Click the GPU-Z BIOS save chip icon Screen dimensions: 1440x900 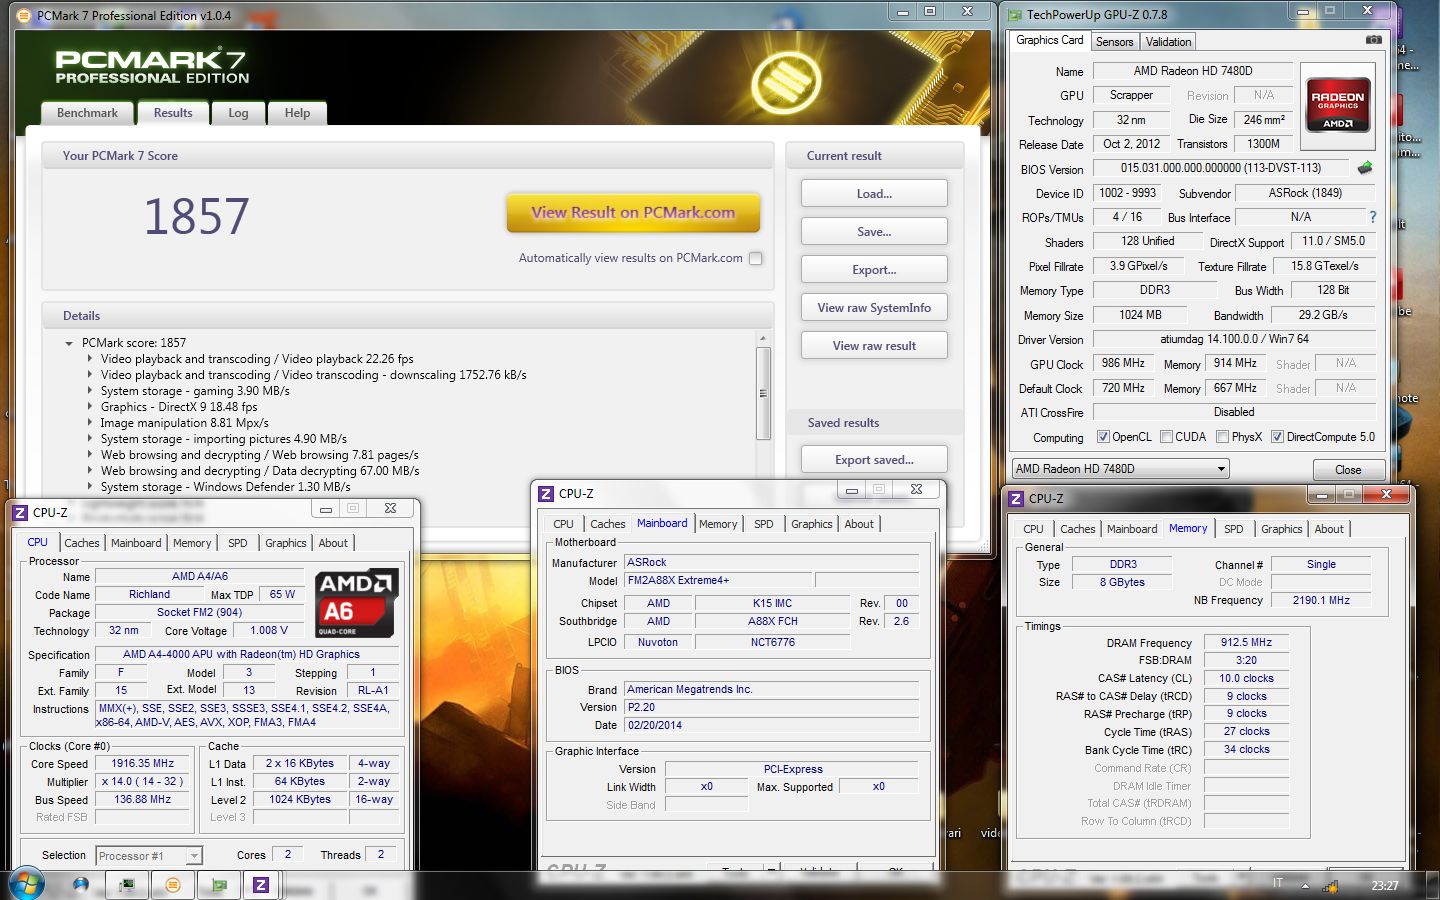tap(1365, 168)
